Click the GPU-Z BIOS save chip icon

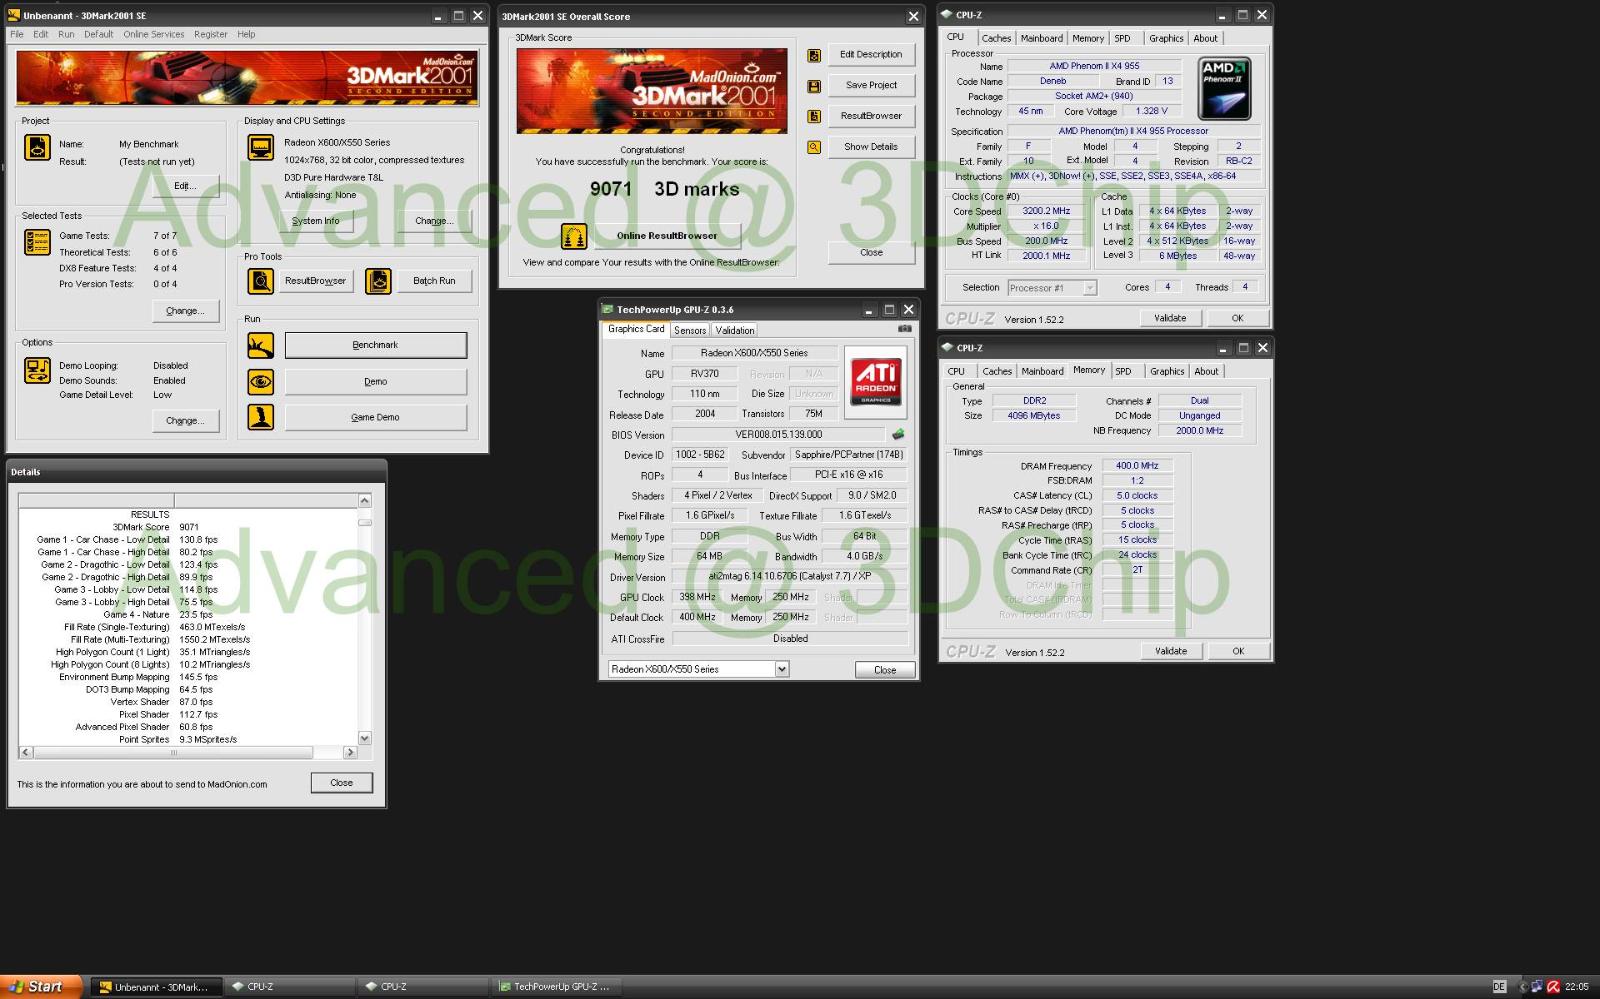[898, 434]
